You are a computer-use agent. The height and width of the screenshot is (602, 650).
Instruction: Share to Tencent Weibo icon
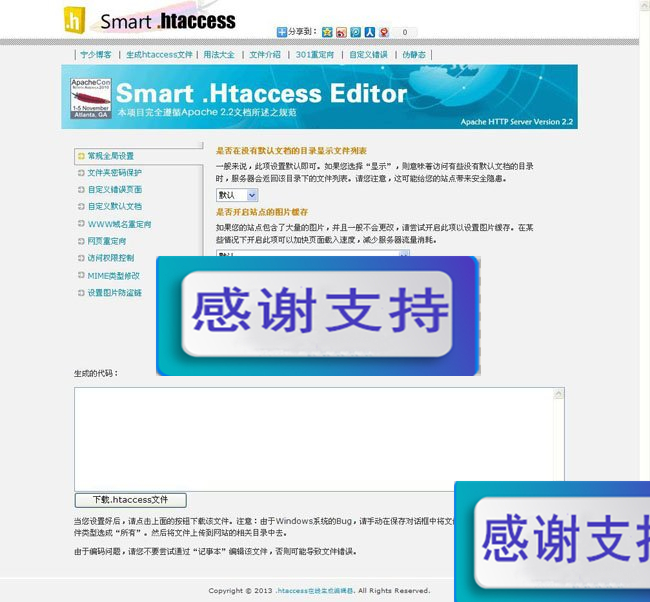tap(355, 32)
